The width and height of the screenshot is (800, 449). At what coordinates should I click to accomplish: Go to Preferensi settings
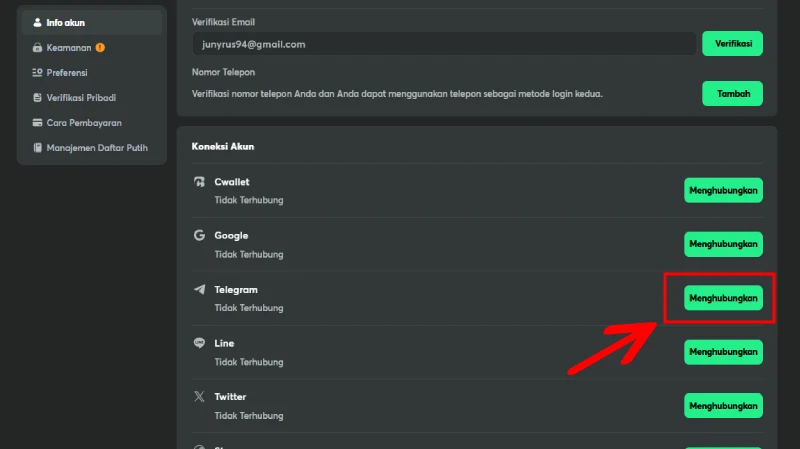pos(92,72)
